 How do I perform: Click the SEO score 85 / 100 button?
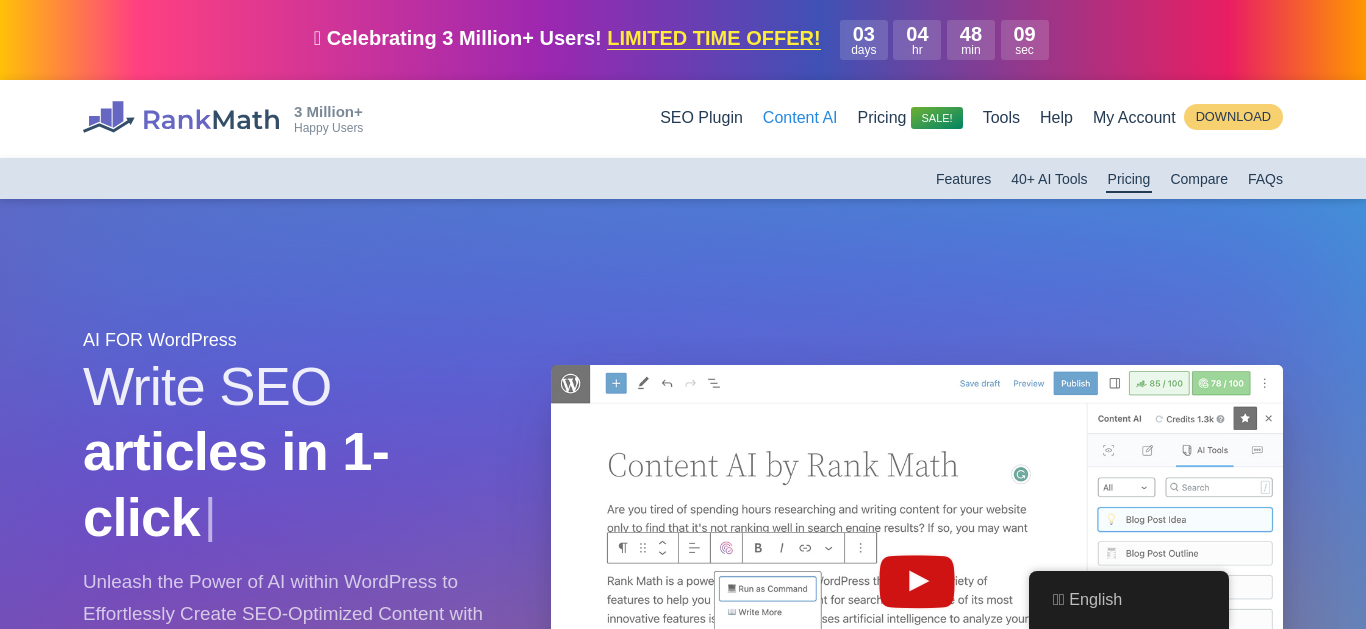1159,383
